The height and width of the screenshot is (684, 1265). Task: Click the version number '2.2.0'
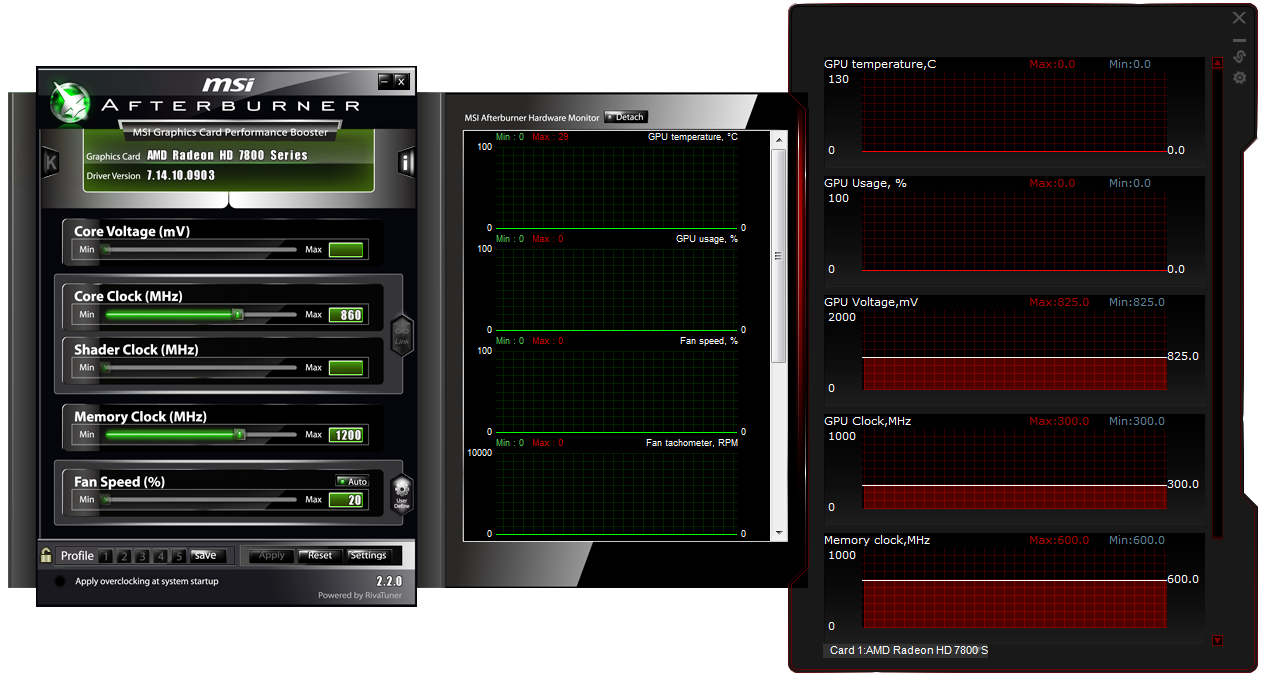pos(389,581)
